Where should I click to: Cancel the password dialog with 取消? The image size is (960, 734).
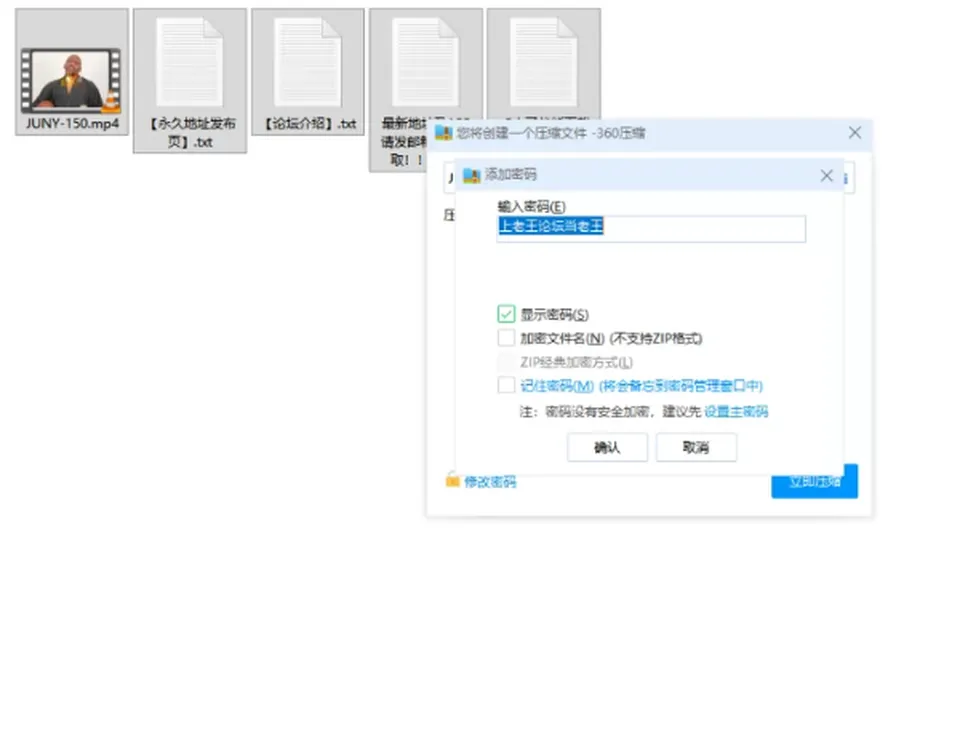(696, 448)
